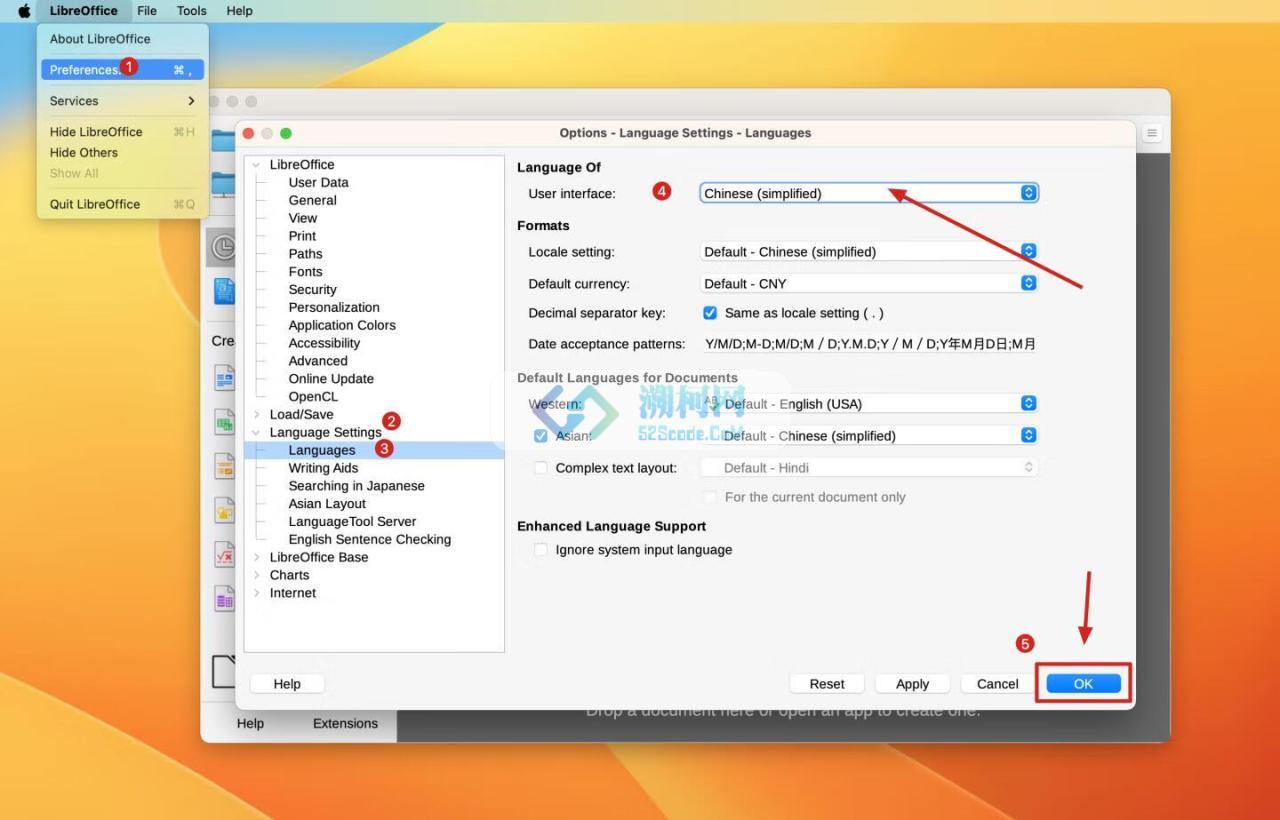Select LanguageTool Server in options tree
This screenshot has height=820, width=1280.
(x=352, y=523)
